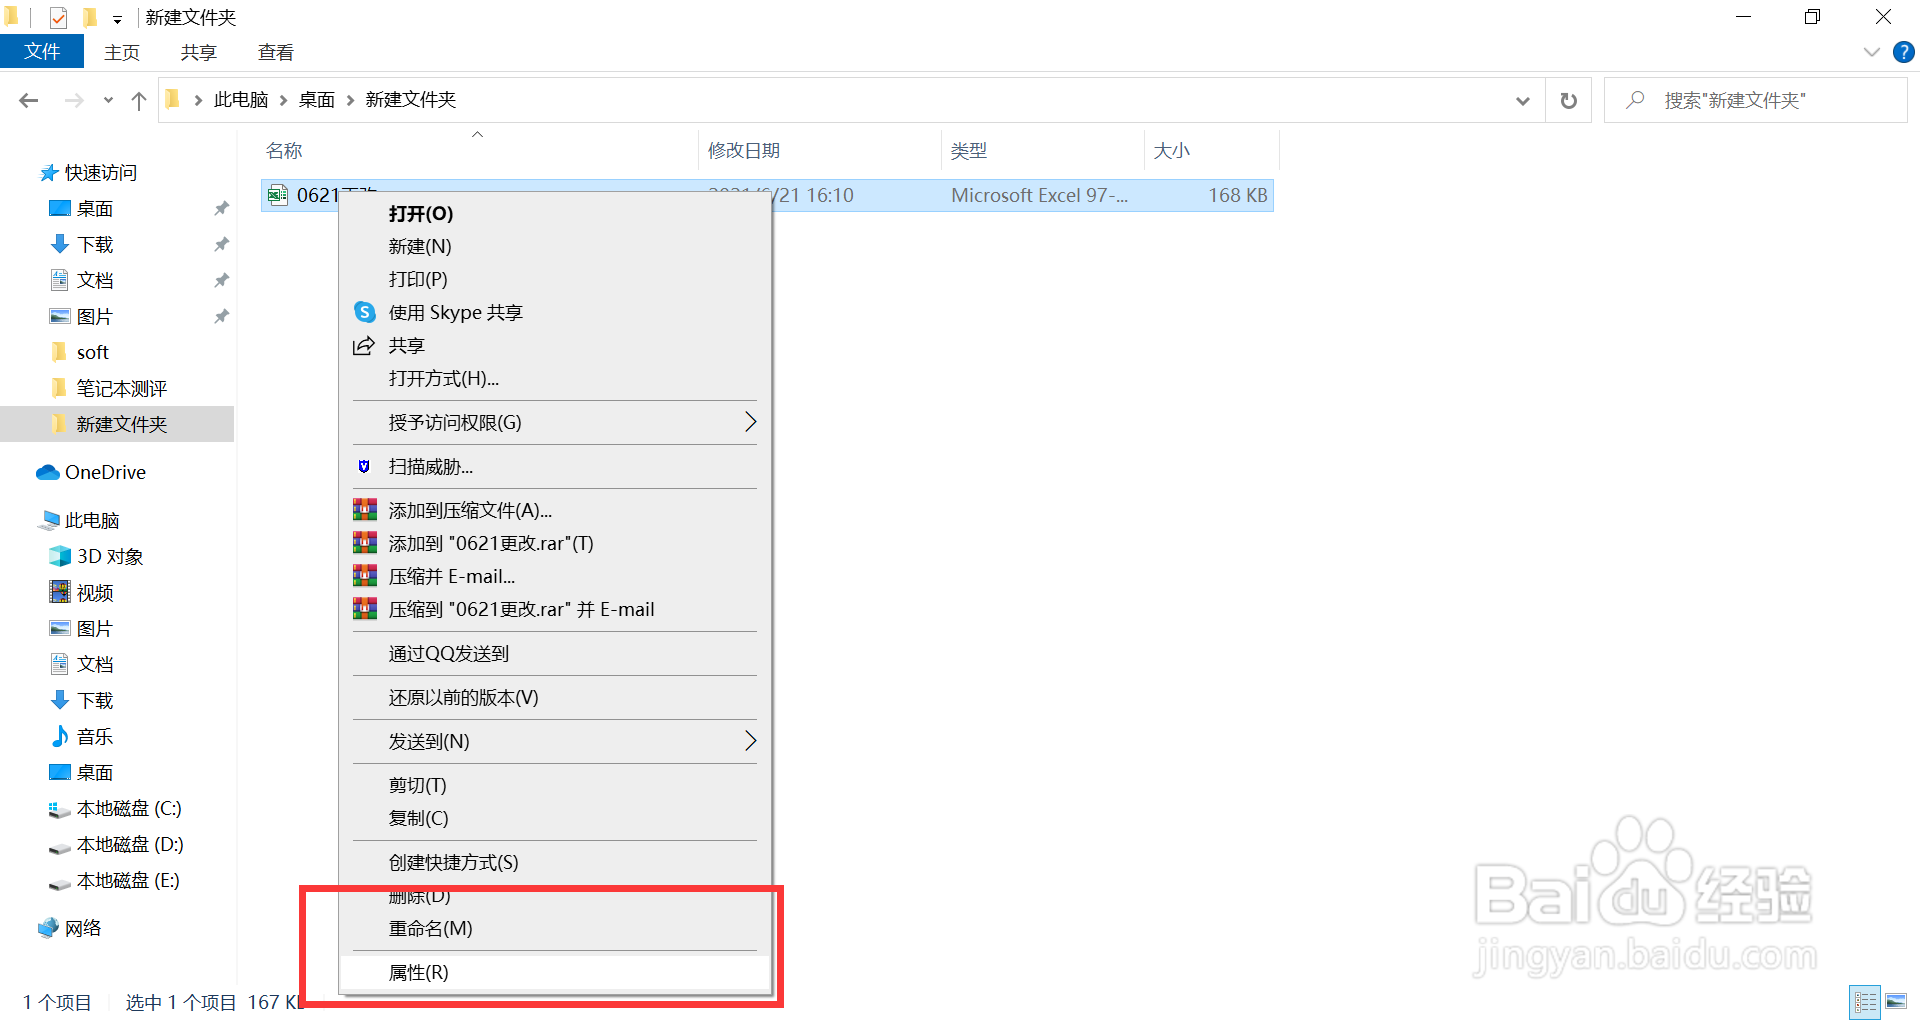Click the search box for 新建文件夹

(x=1755, y=100)
